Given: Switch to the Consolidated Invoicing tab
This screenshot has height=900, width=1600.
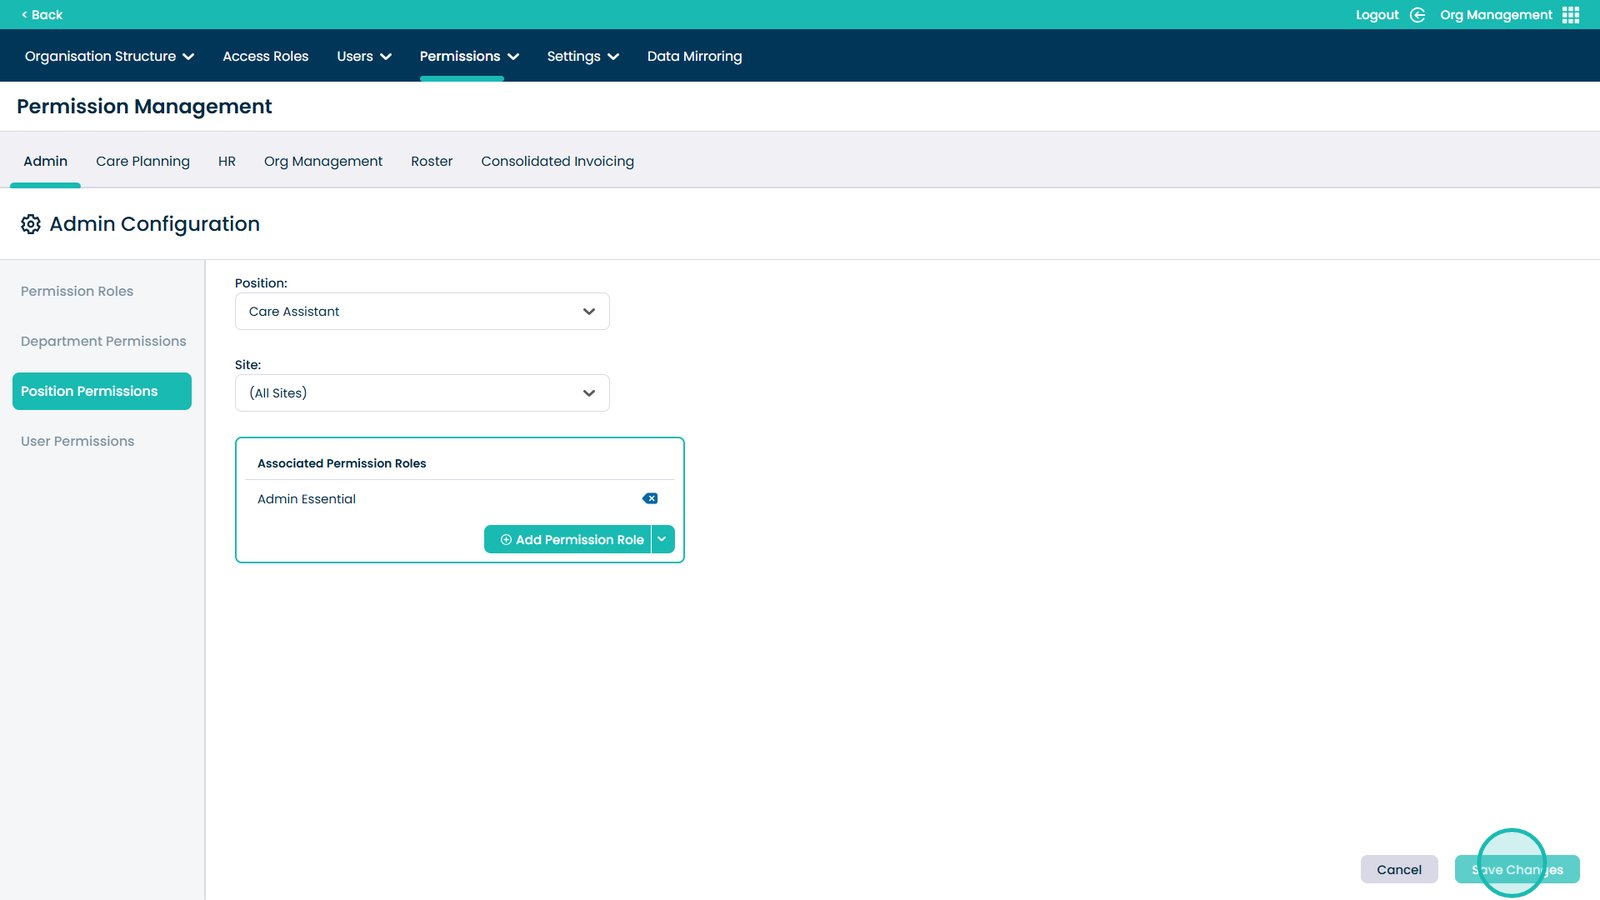Looking at the screenshot, I should coord(557,161).
